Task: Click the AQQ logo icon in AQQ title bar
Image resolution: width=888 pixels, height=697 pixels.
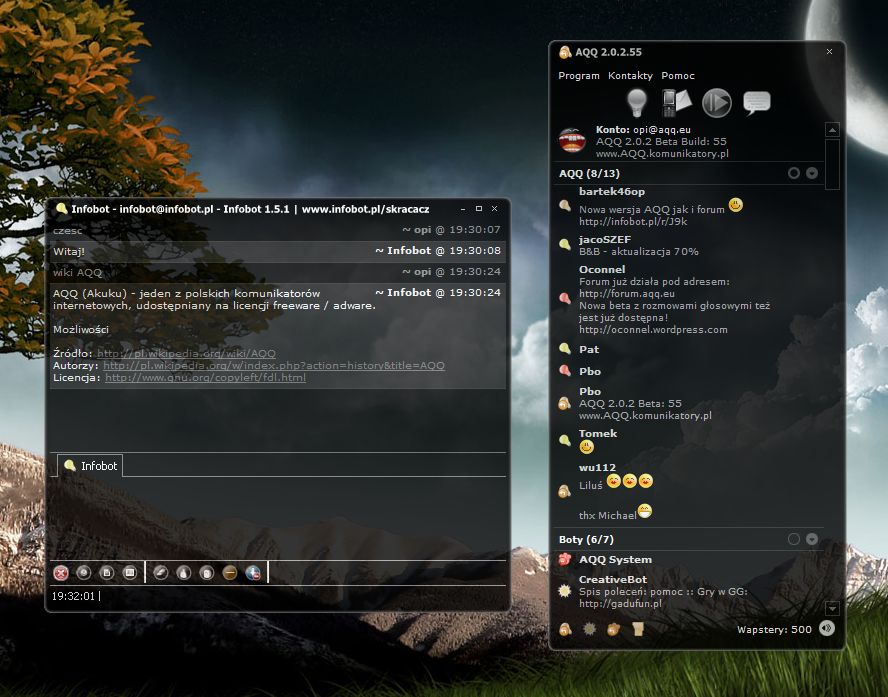Action: 565,52
